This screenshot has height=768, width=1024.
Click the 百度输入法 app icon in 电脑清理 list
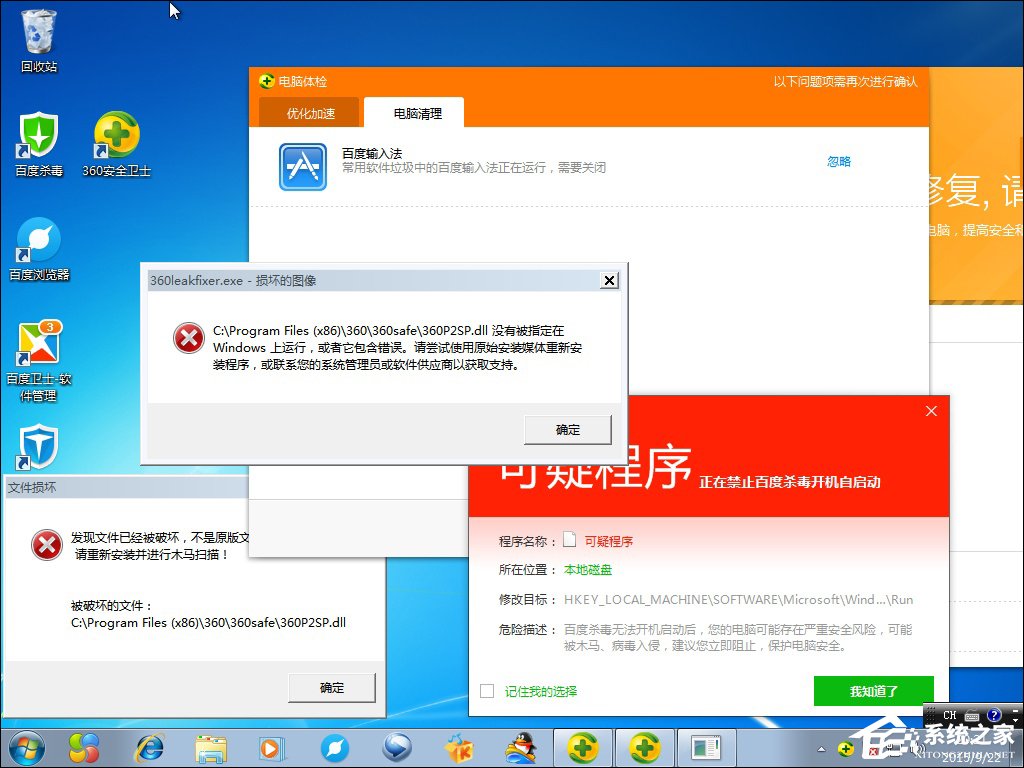coord(302,165)
